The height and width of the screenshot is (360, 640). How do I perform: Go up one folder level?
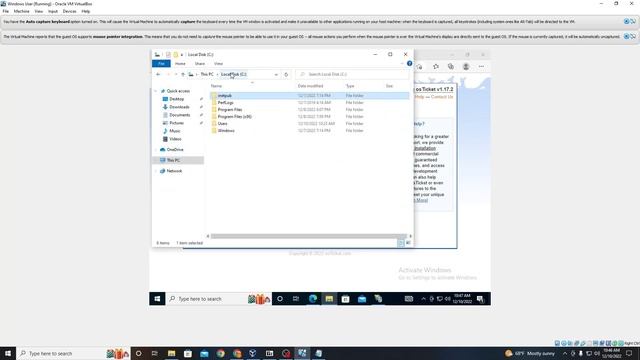coord(183,74)
